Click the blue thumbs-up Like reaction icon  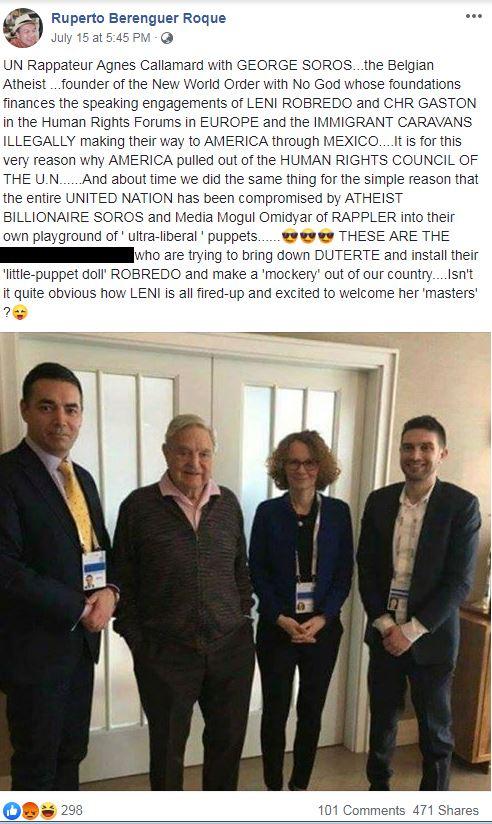[12, 810]
